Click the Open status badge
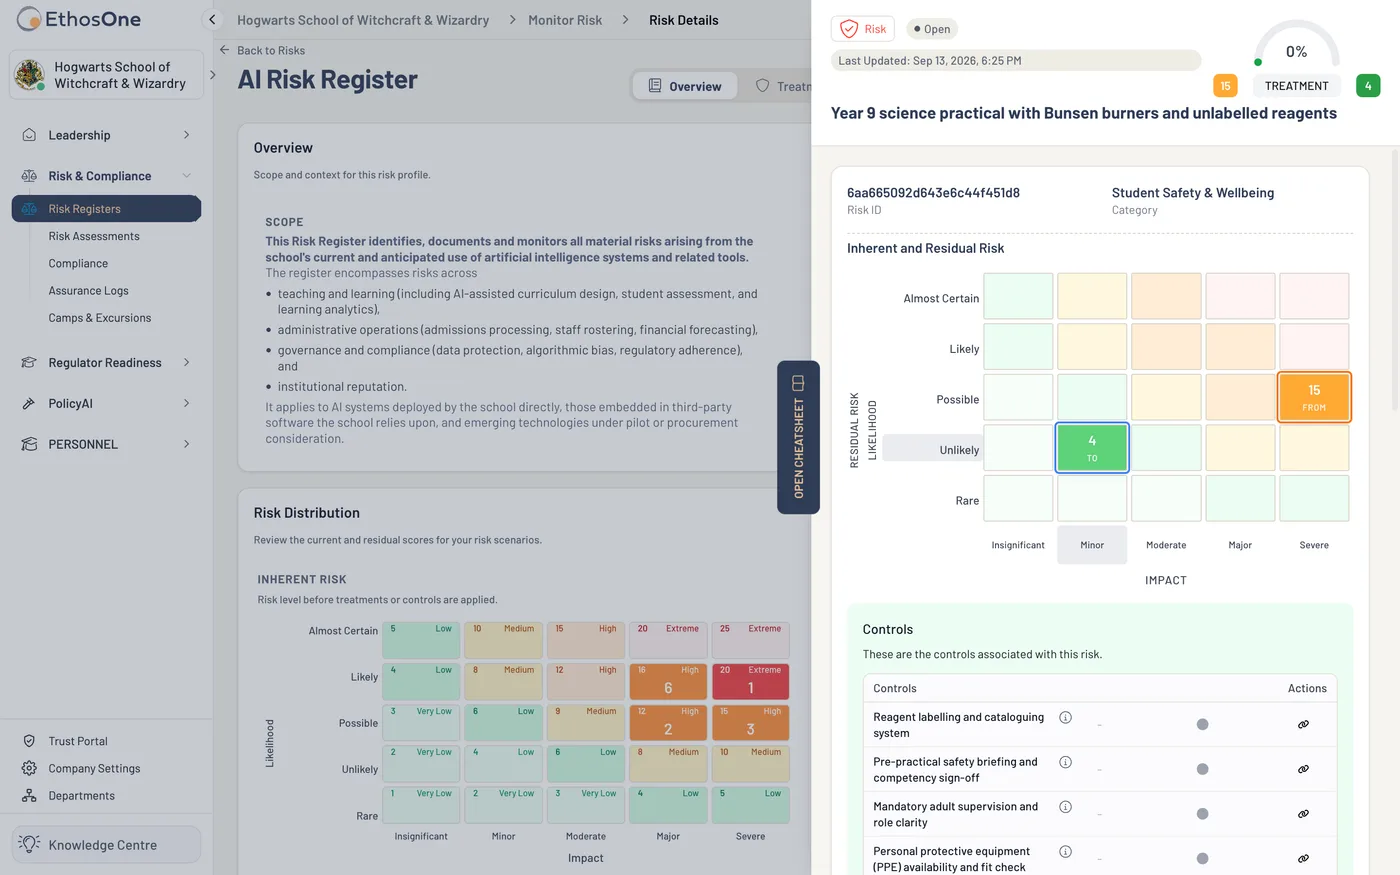The image size is (1400, 875). pos(932,29)
